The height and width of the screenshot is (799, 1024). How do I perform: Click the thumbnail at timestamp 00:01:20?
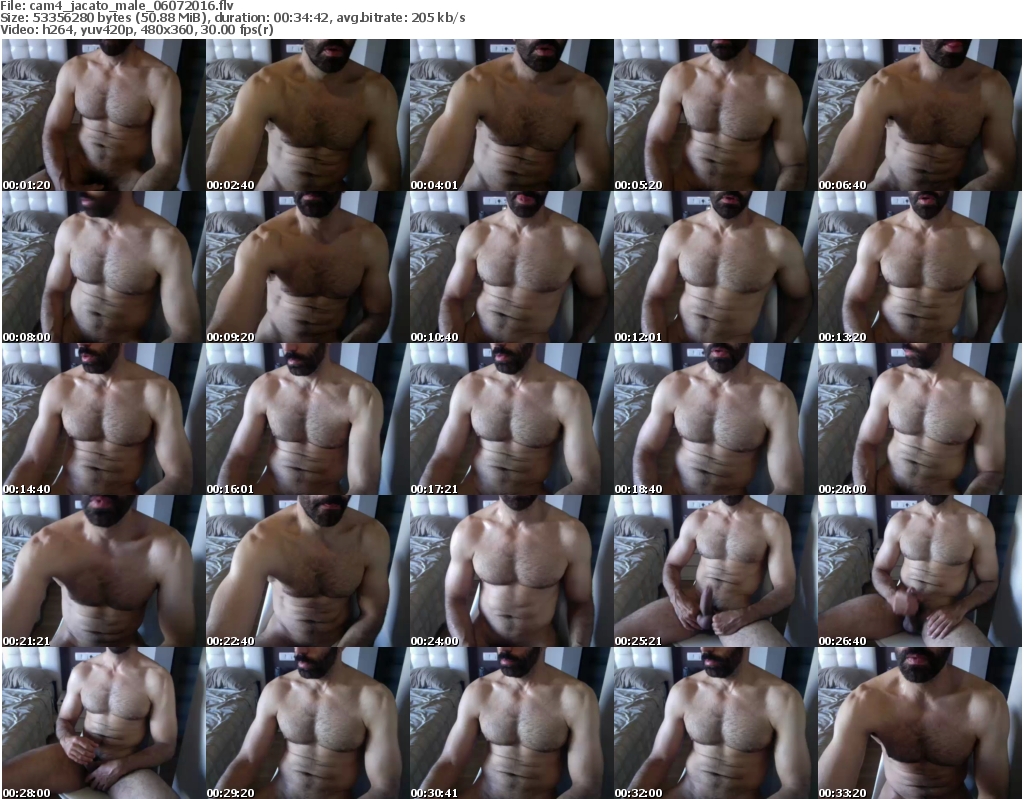pyautogui.click(x=102, y=115)
